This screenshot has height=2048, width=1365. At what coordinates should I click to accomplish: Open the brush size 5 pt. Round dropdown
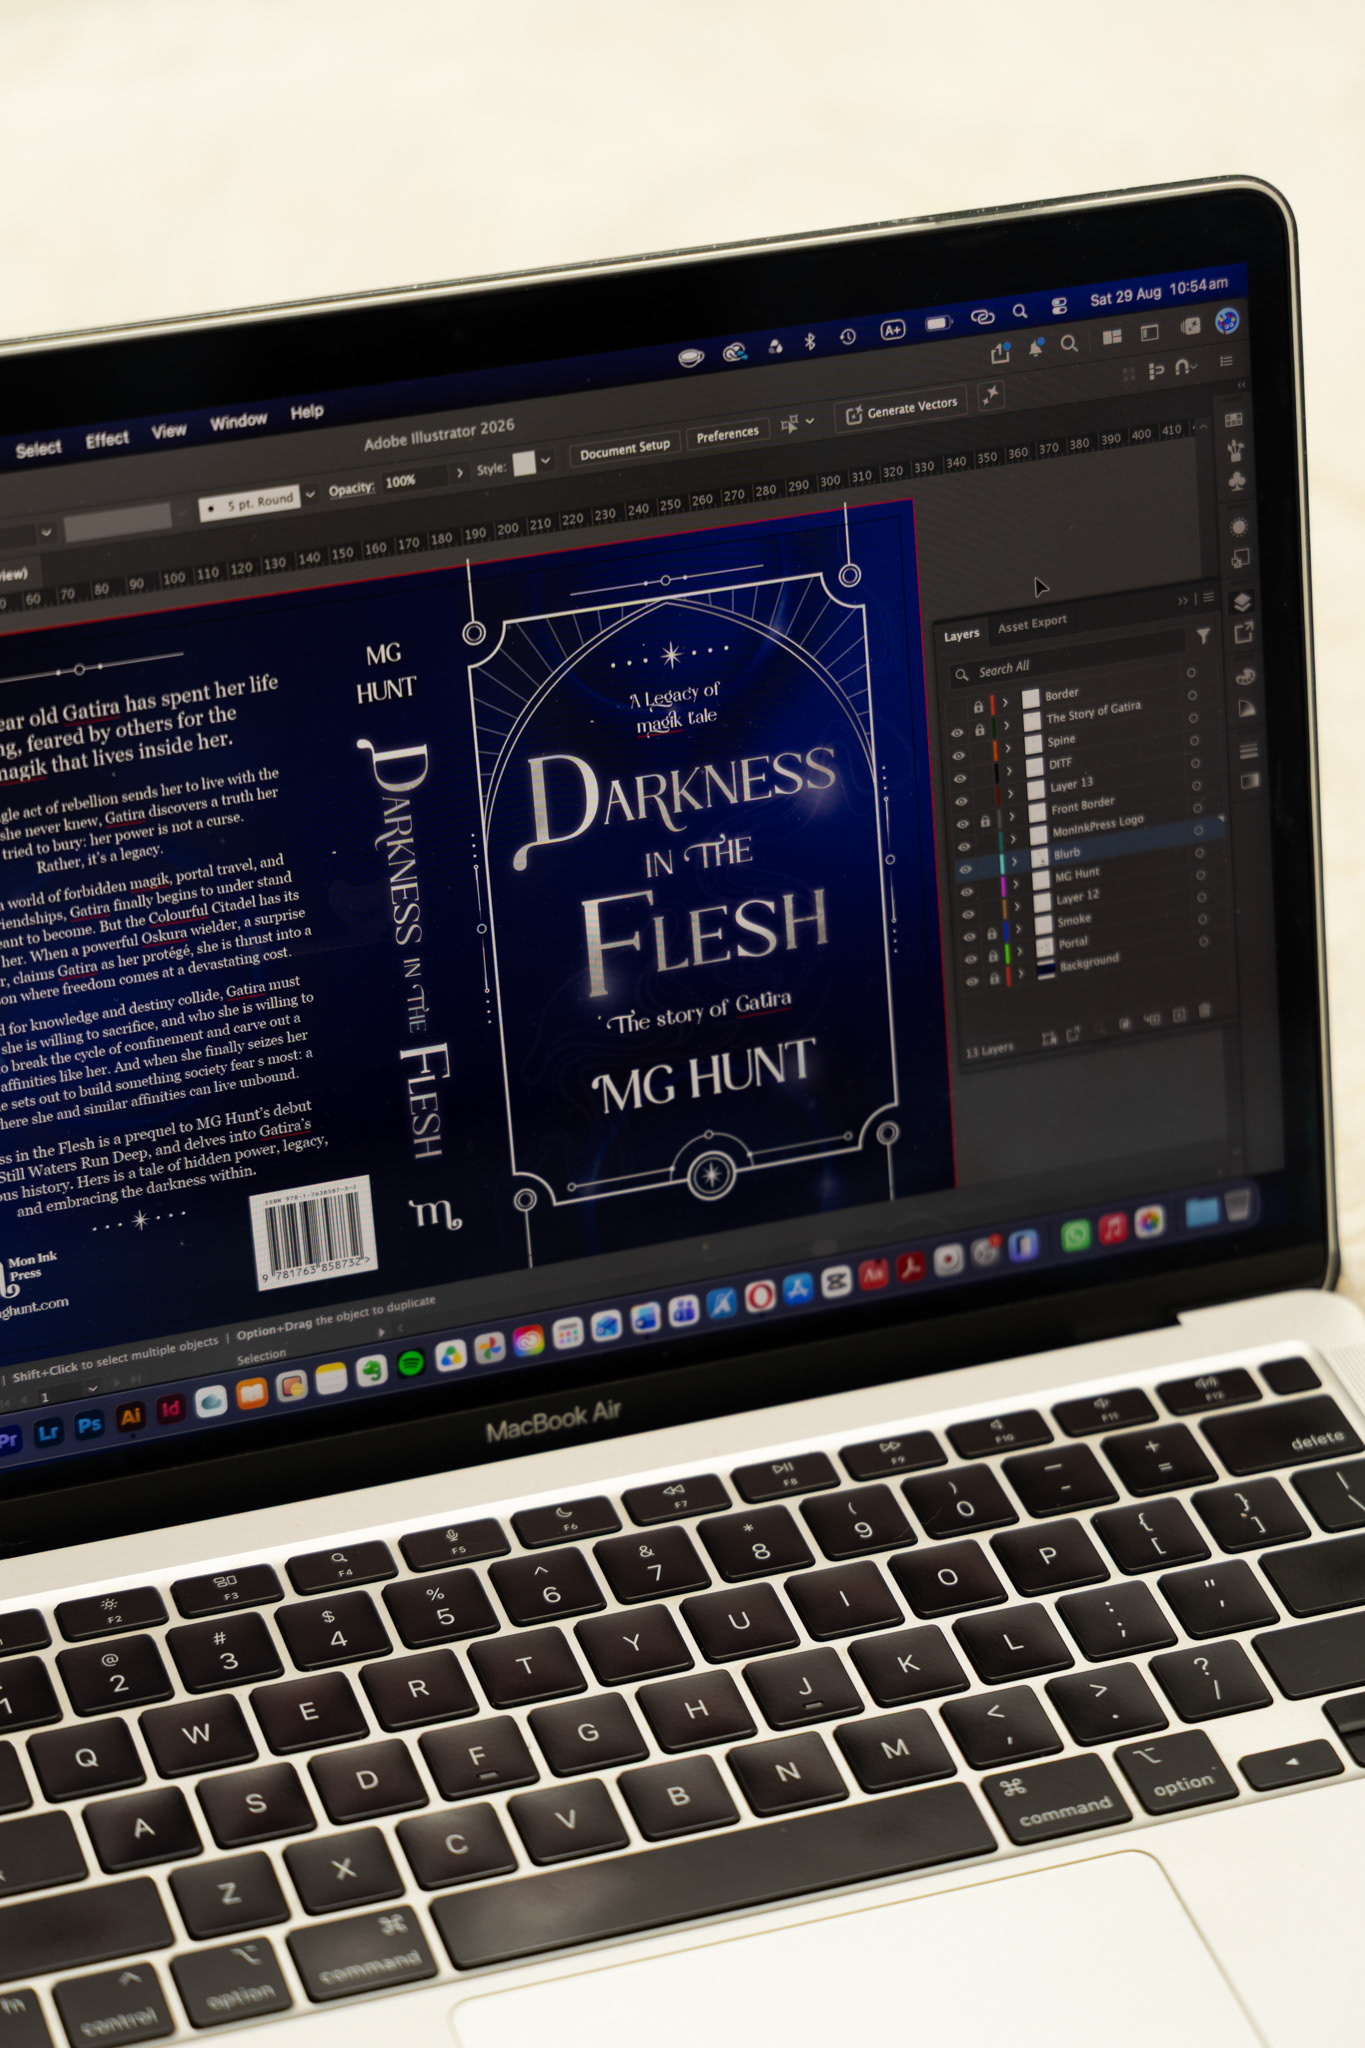(x=310, y=493)
